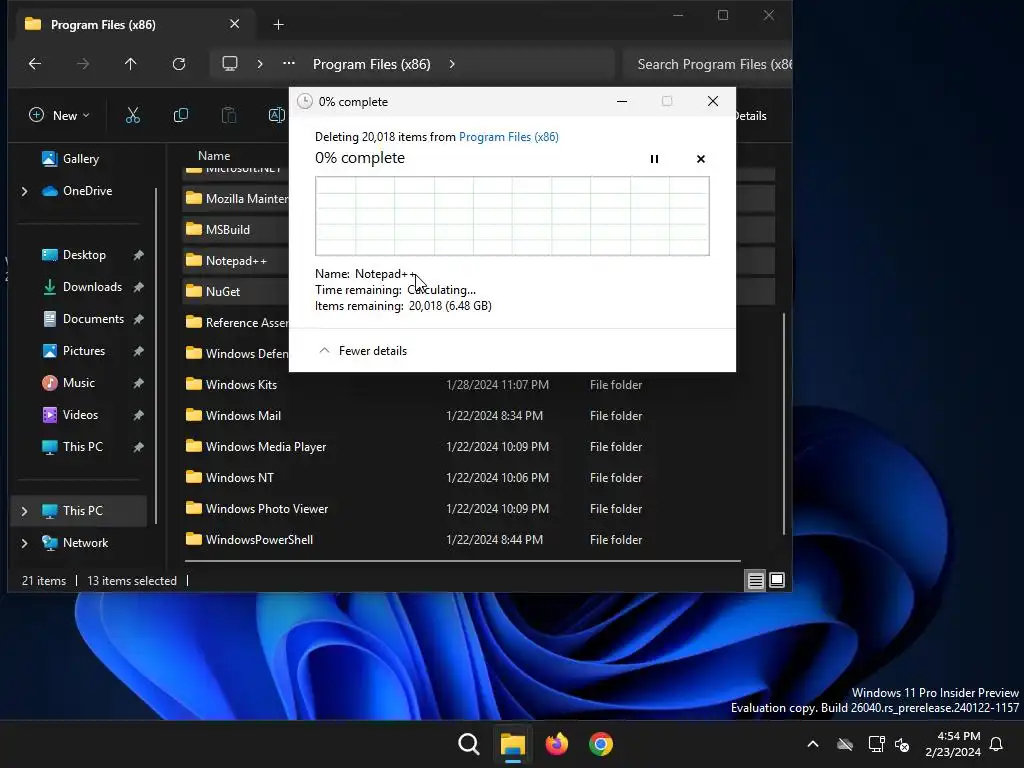Cancel the delete operation with the X beside pause
Image resolution: width=1024 pixels, height=768 pixels.
[x=701, y=159]
